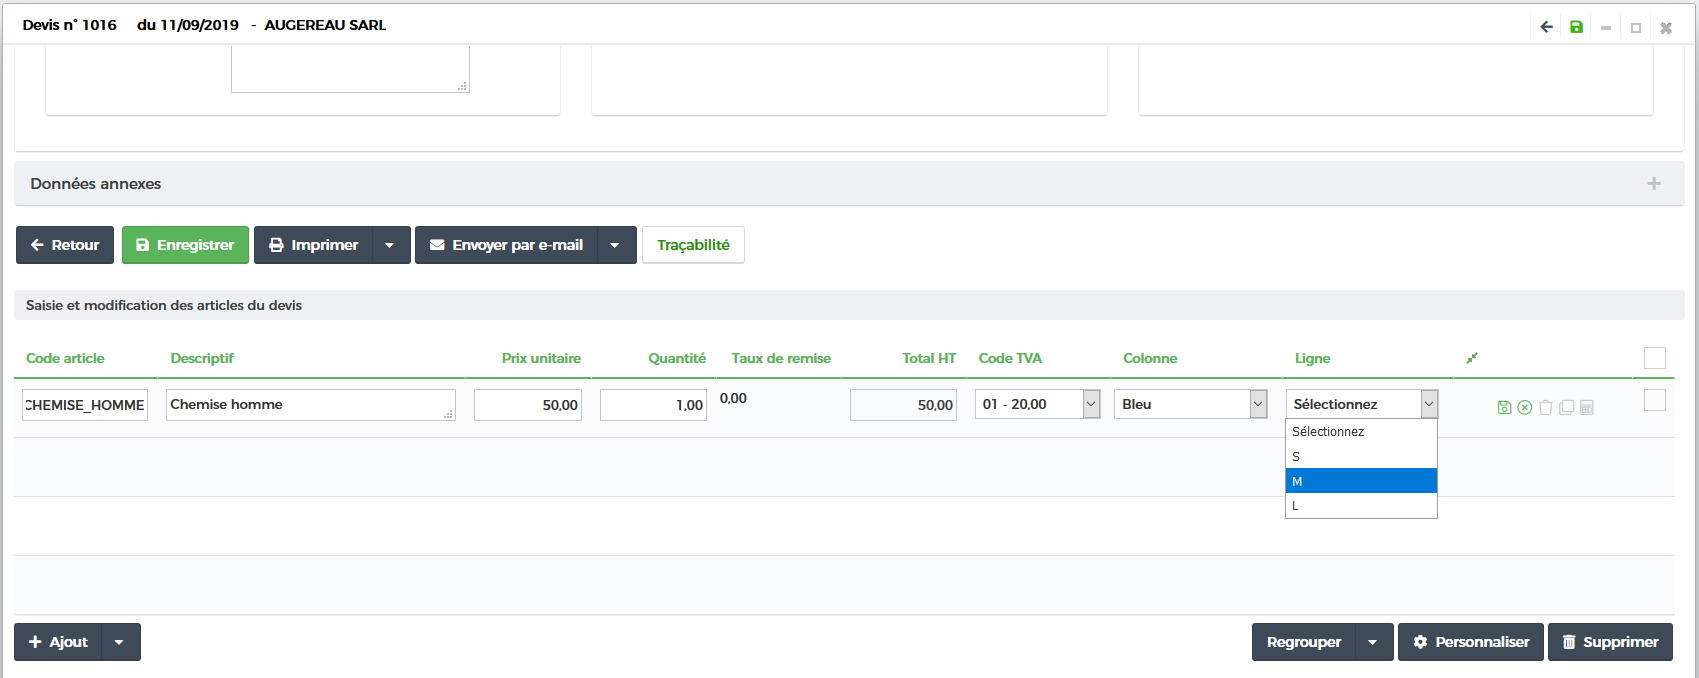Expand the Imprimer button dropdown arrow
1699x678 pixels.
[390, 245]
